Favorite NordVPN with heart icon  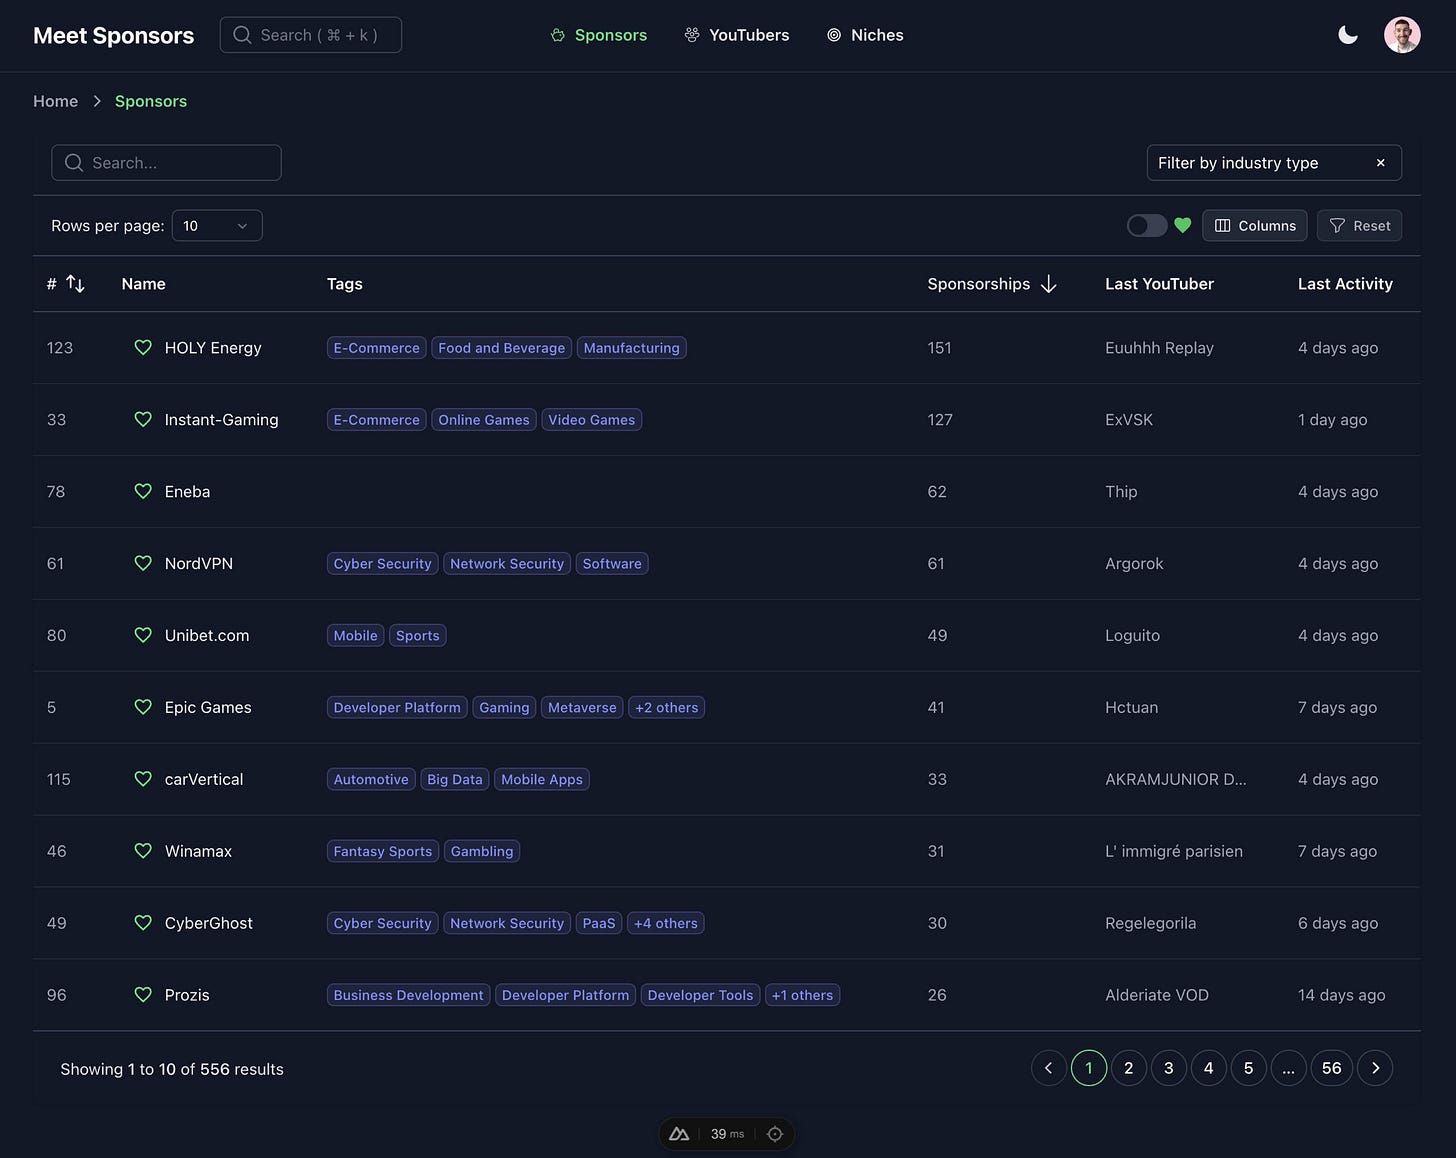click(143, 563)
